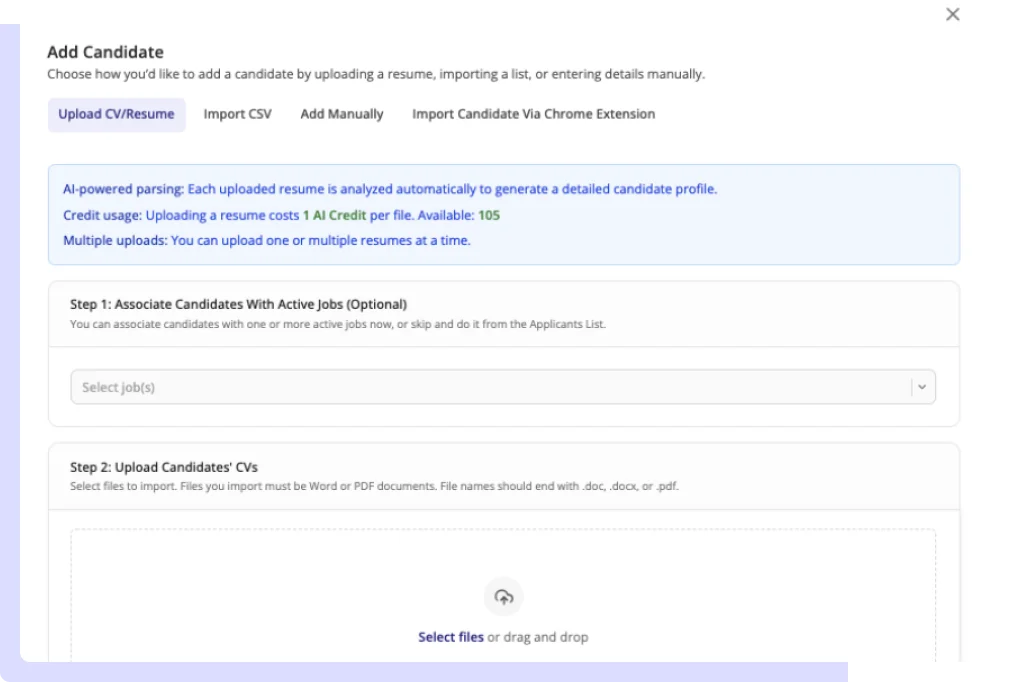Click the skip instruction under Step 1
Image resolution: width=1012 pixels, height=682 pixels.
340,322
